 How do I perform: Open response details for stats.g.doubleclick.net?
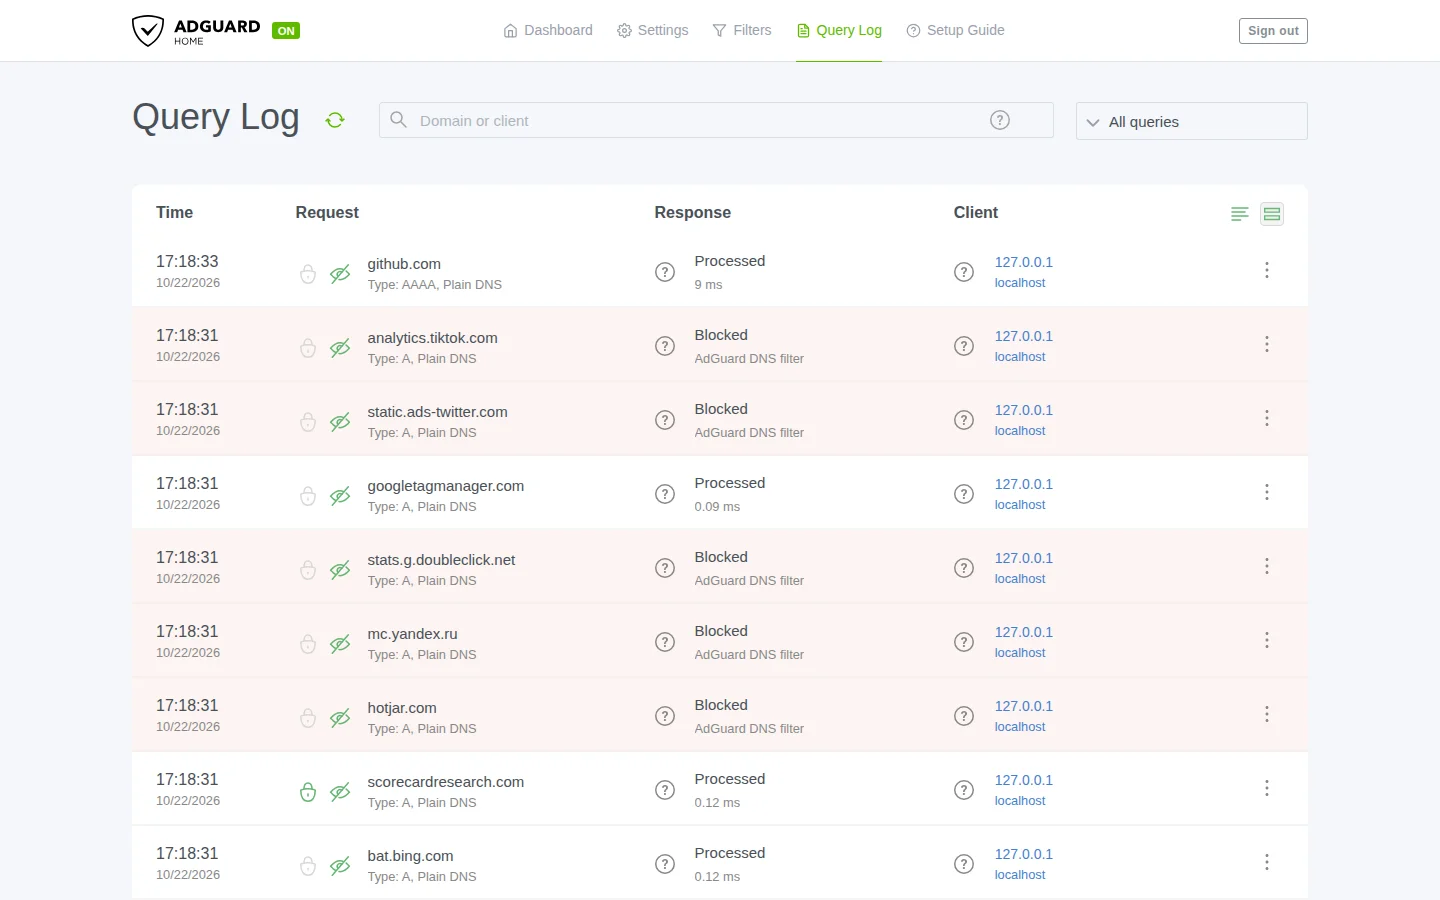pos(665,568)
